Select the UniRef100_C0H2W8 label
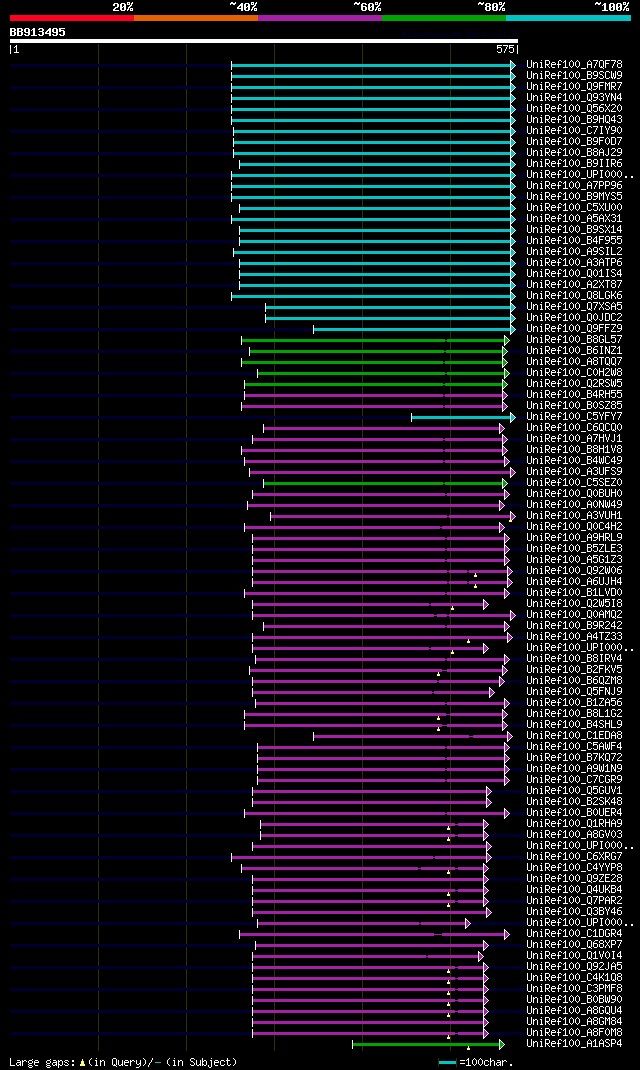640x1070 pixels. point(574,373)
